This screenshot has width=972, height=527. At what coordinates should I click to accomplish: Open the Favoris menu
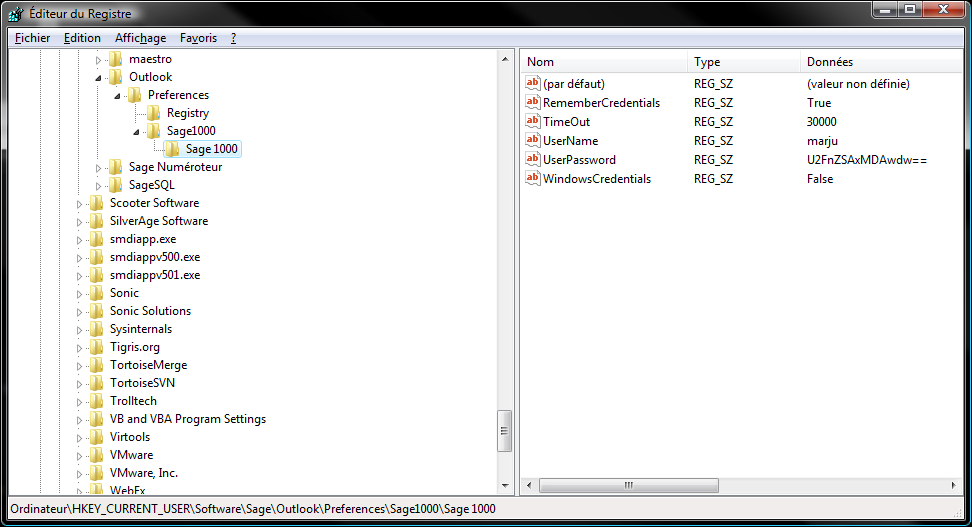tap(198, 38)
